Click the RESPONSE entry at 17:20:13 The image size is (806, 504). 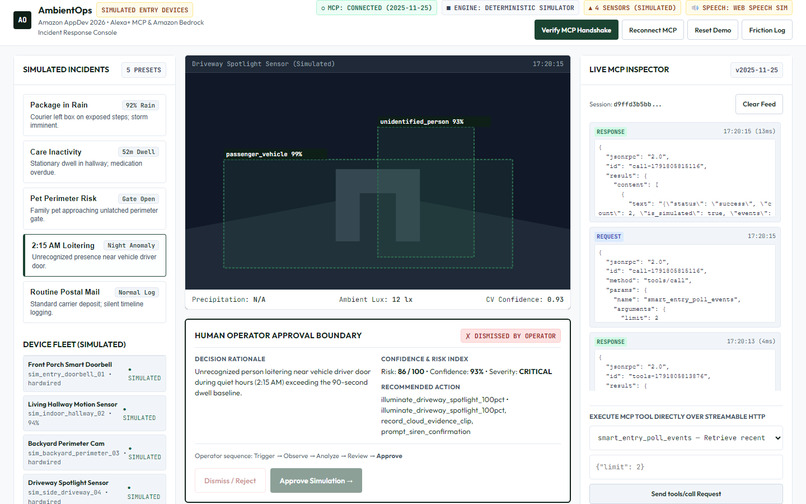pos(685,362)
